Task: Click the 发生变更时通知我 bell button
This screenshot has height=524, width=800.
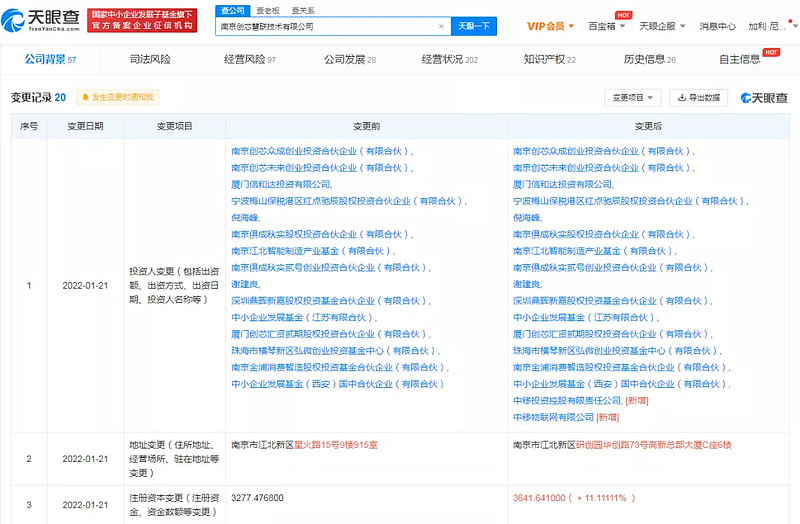Action: tap(118, 97)
